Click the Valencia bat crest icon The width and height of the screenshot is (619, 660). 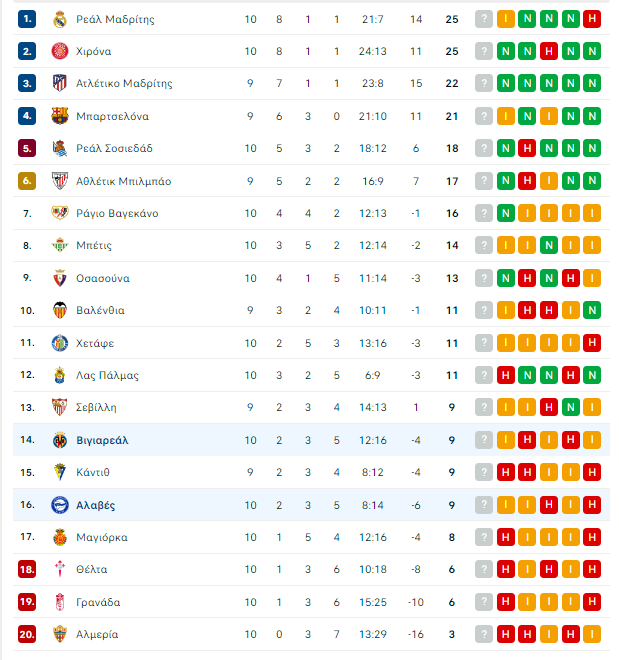click(x=60, y=310)
